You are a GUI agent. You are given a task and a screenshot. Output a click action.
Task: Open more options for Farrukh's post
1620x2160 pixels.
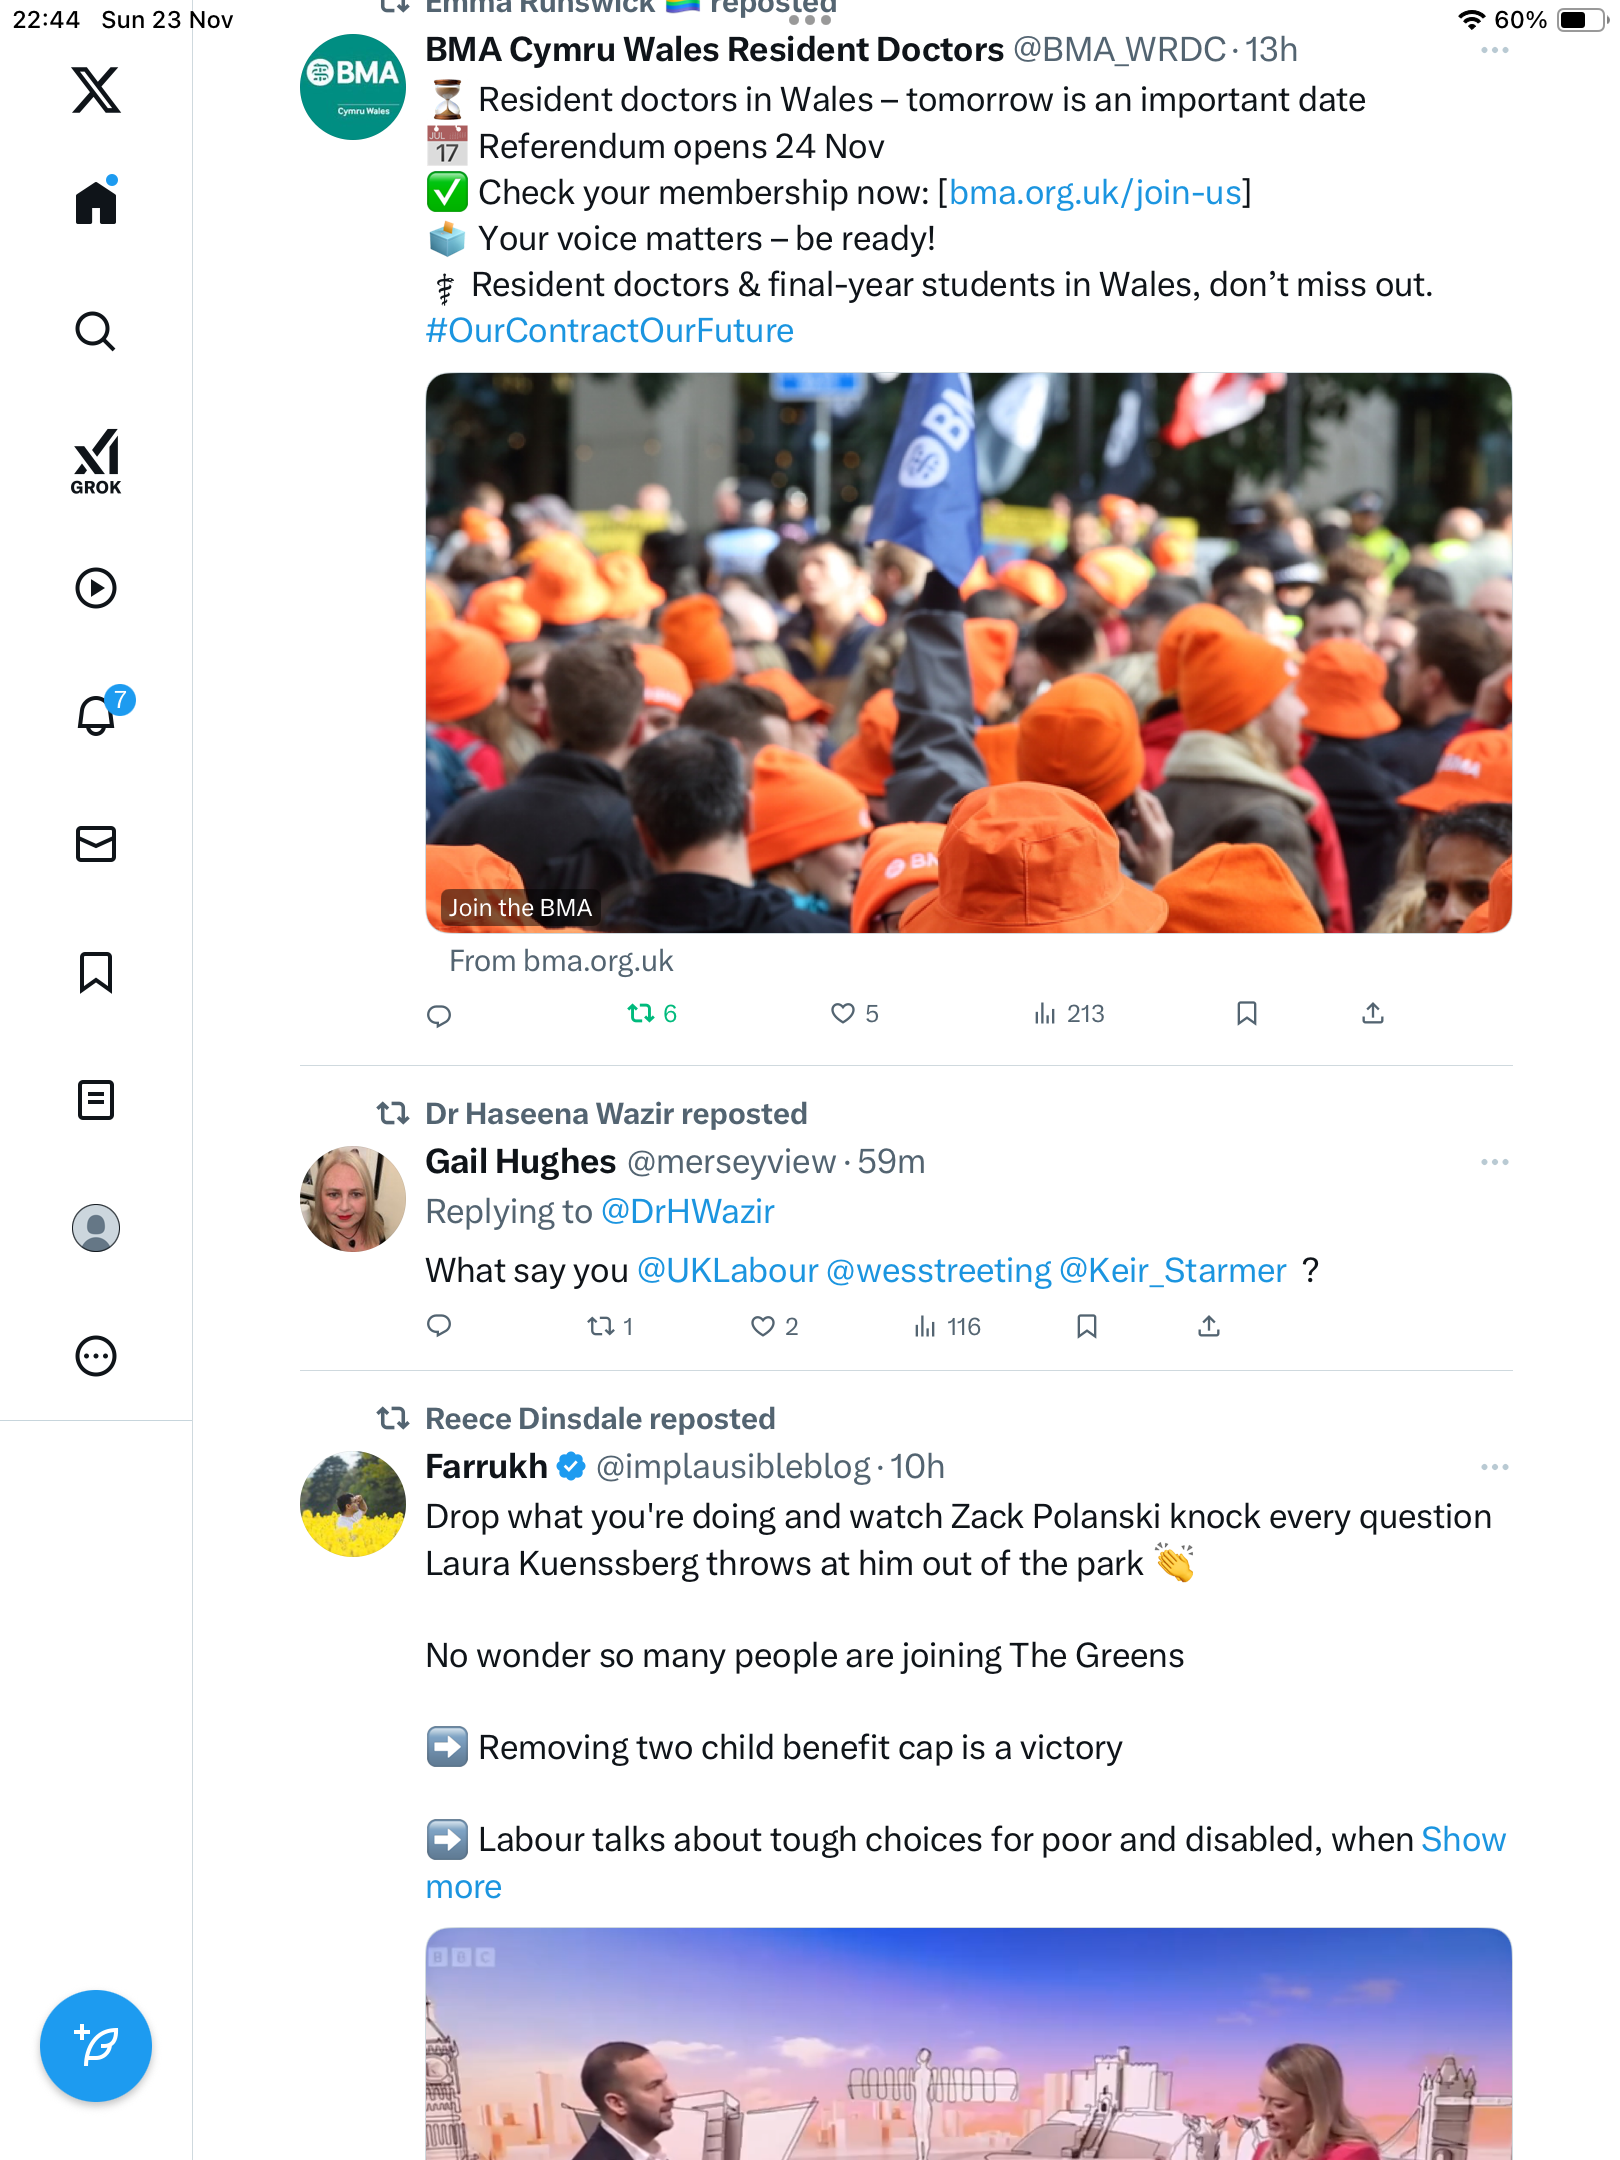click(1494, 1467)
